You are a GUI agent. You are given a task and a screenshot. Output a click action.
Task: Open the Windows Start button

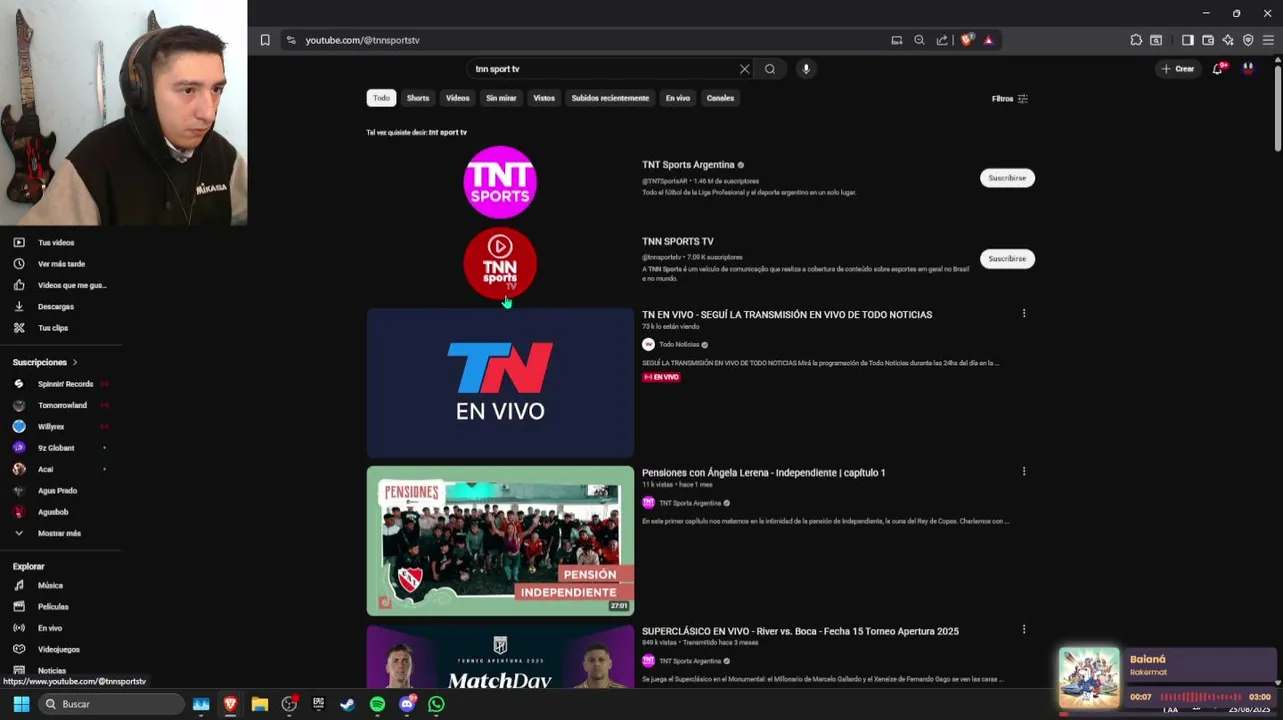pyautogui.click(x=21, y=704)
